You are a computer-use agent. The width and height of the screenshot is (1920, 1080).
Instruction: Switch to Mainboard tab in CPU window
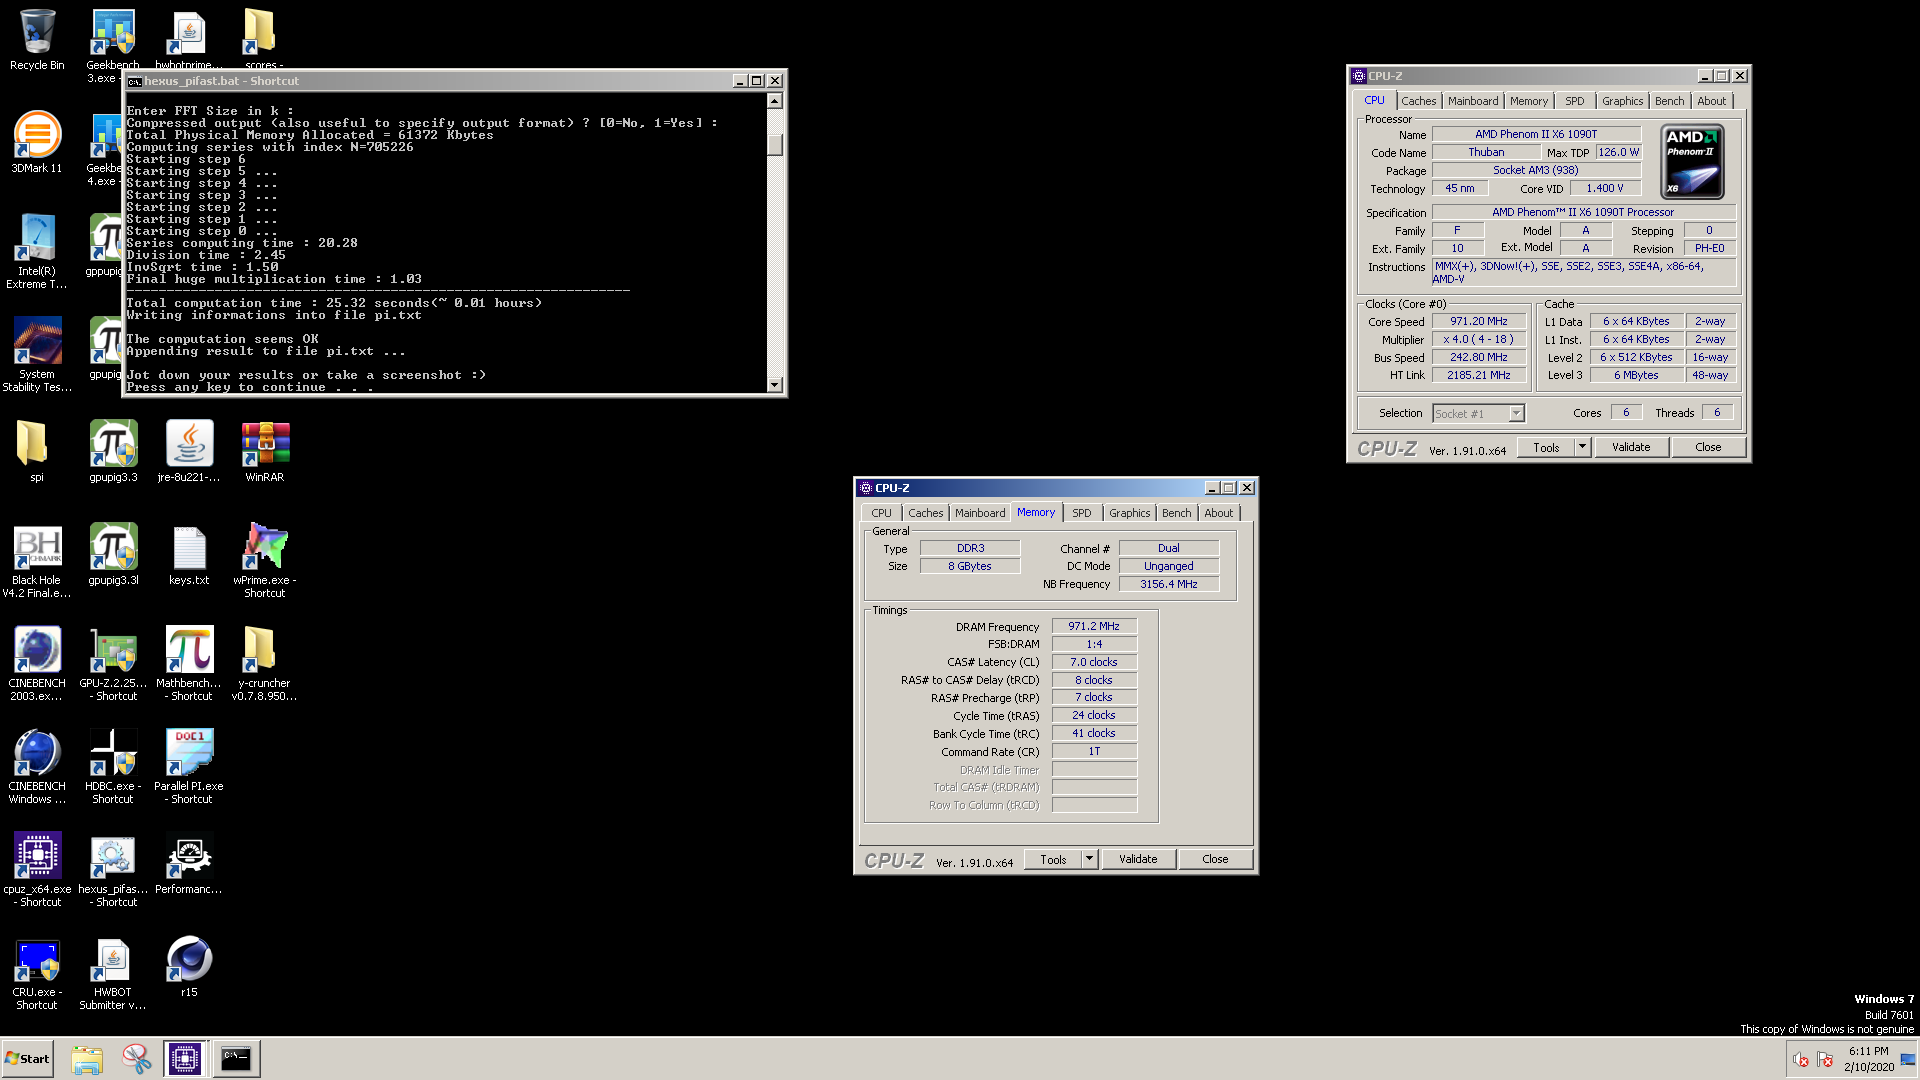tap(1473, 101)
